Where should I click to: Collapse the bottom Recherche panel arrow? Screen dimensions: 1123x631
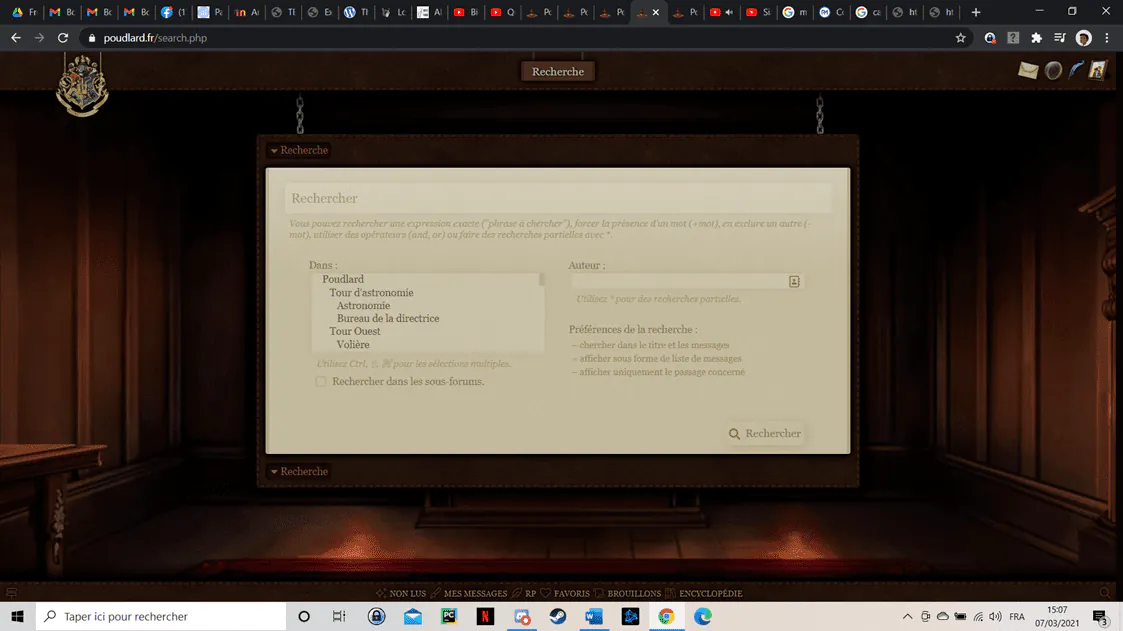tap(274, 472)
